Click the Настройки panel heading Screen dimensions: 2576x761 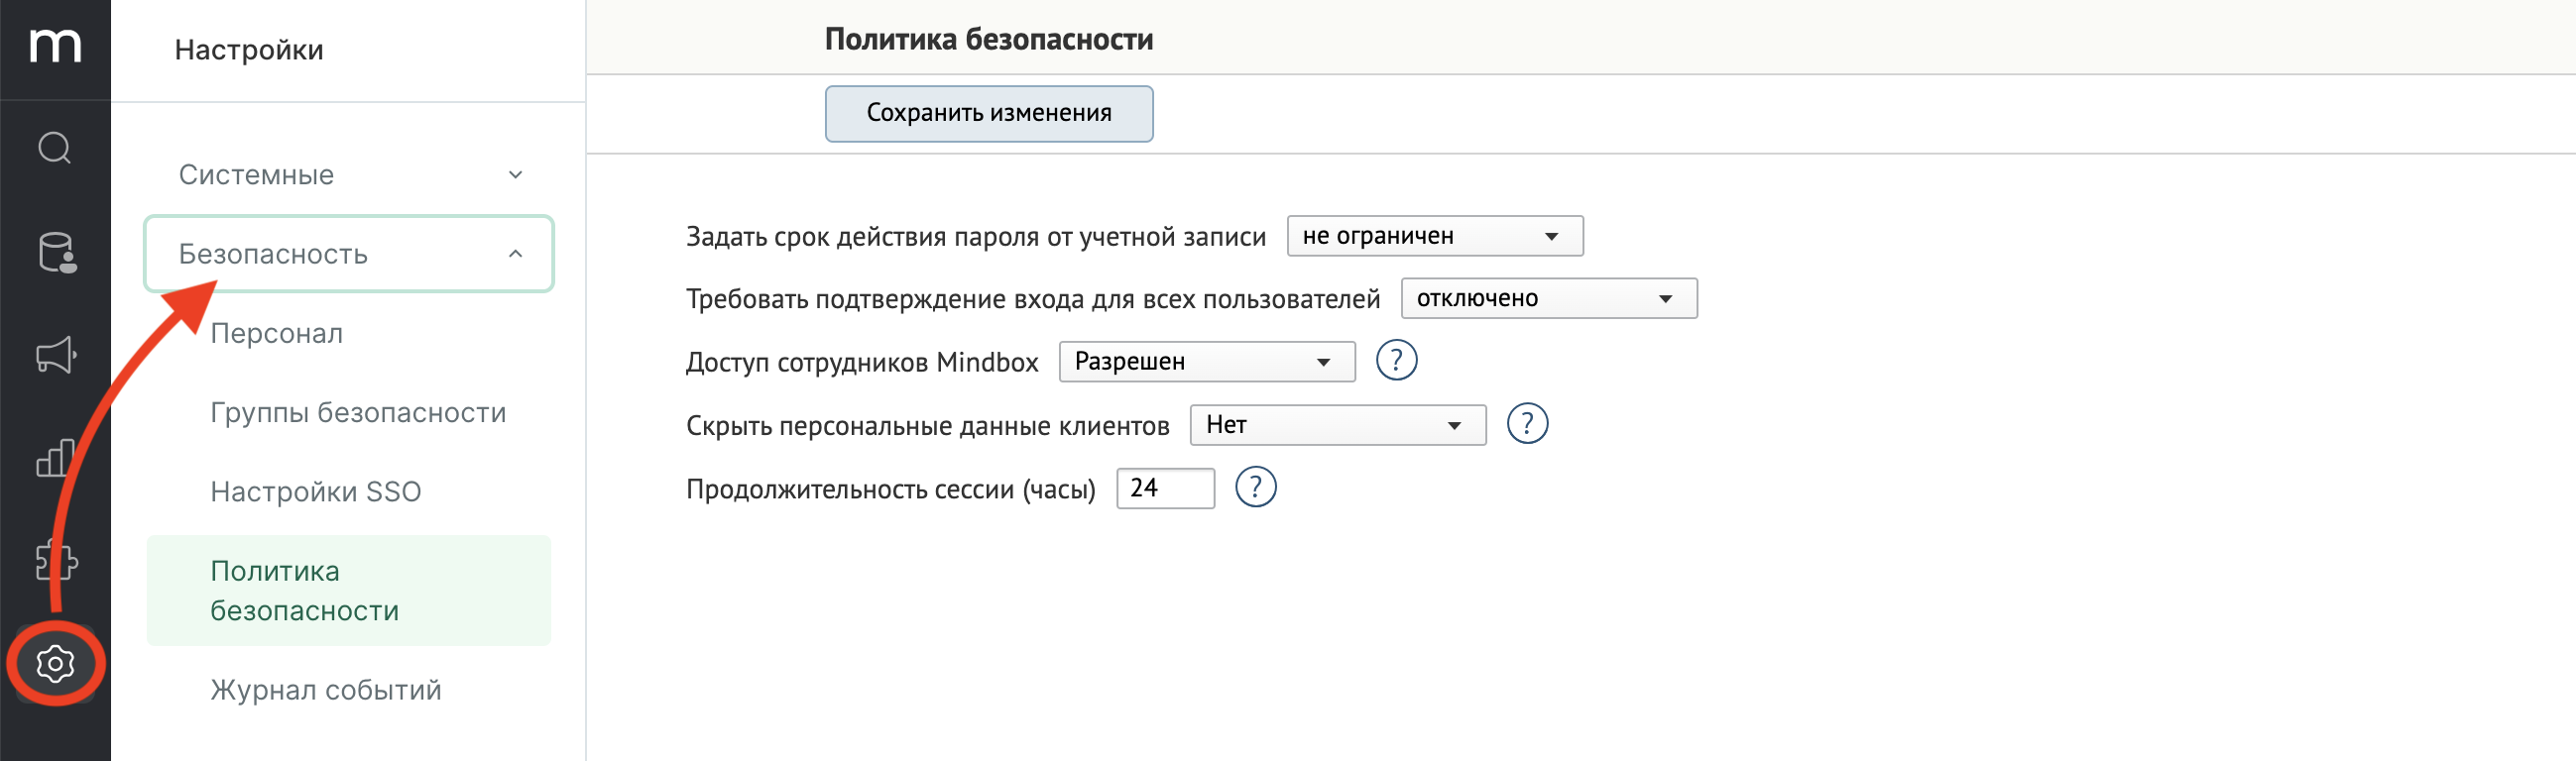coord(249,50)
